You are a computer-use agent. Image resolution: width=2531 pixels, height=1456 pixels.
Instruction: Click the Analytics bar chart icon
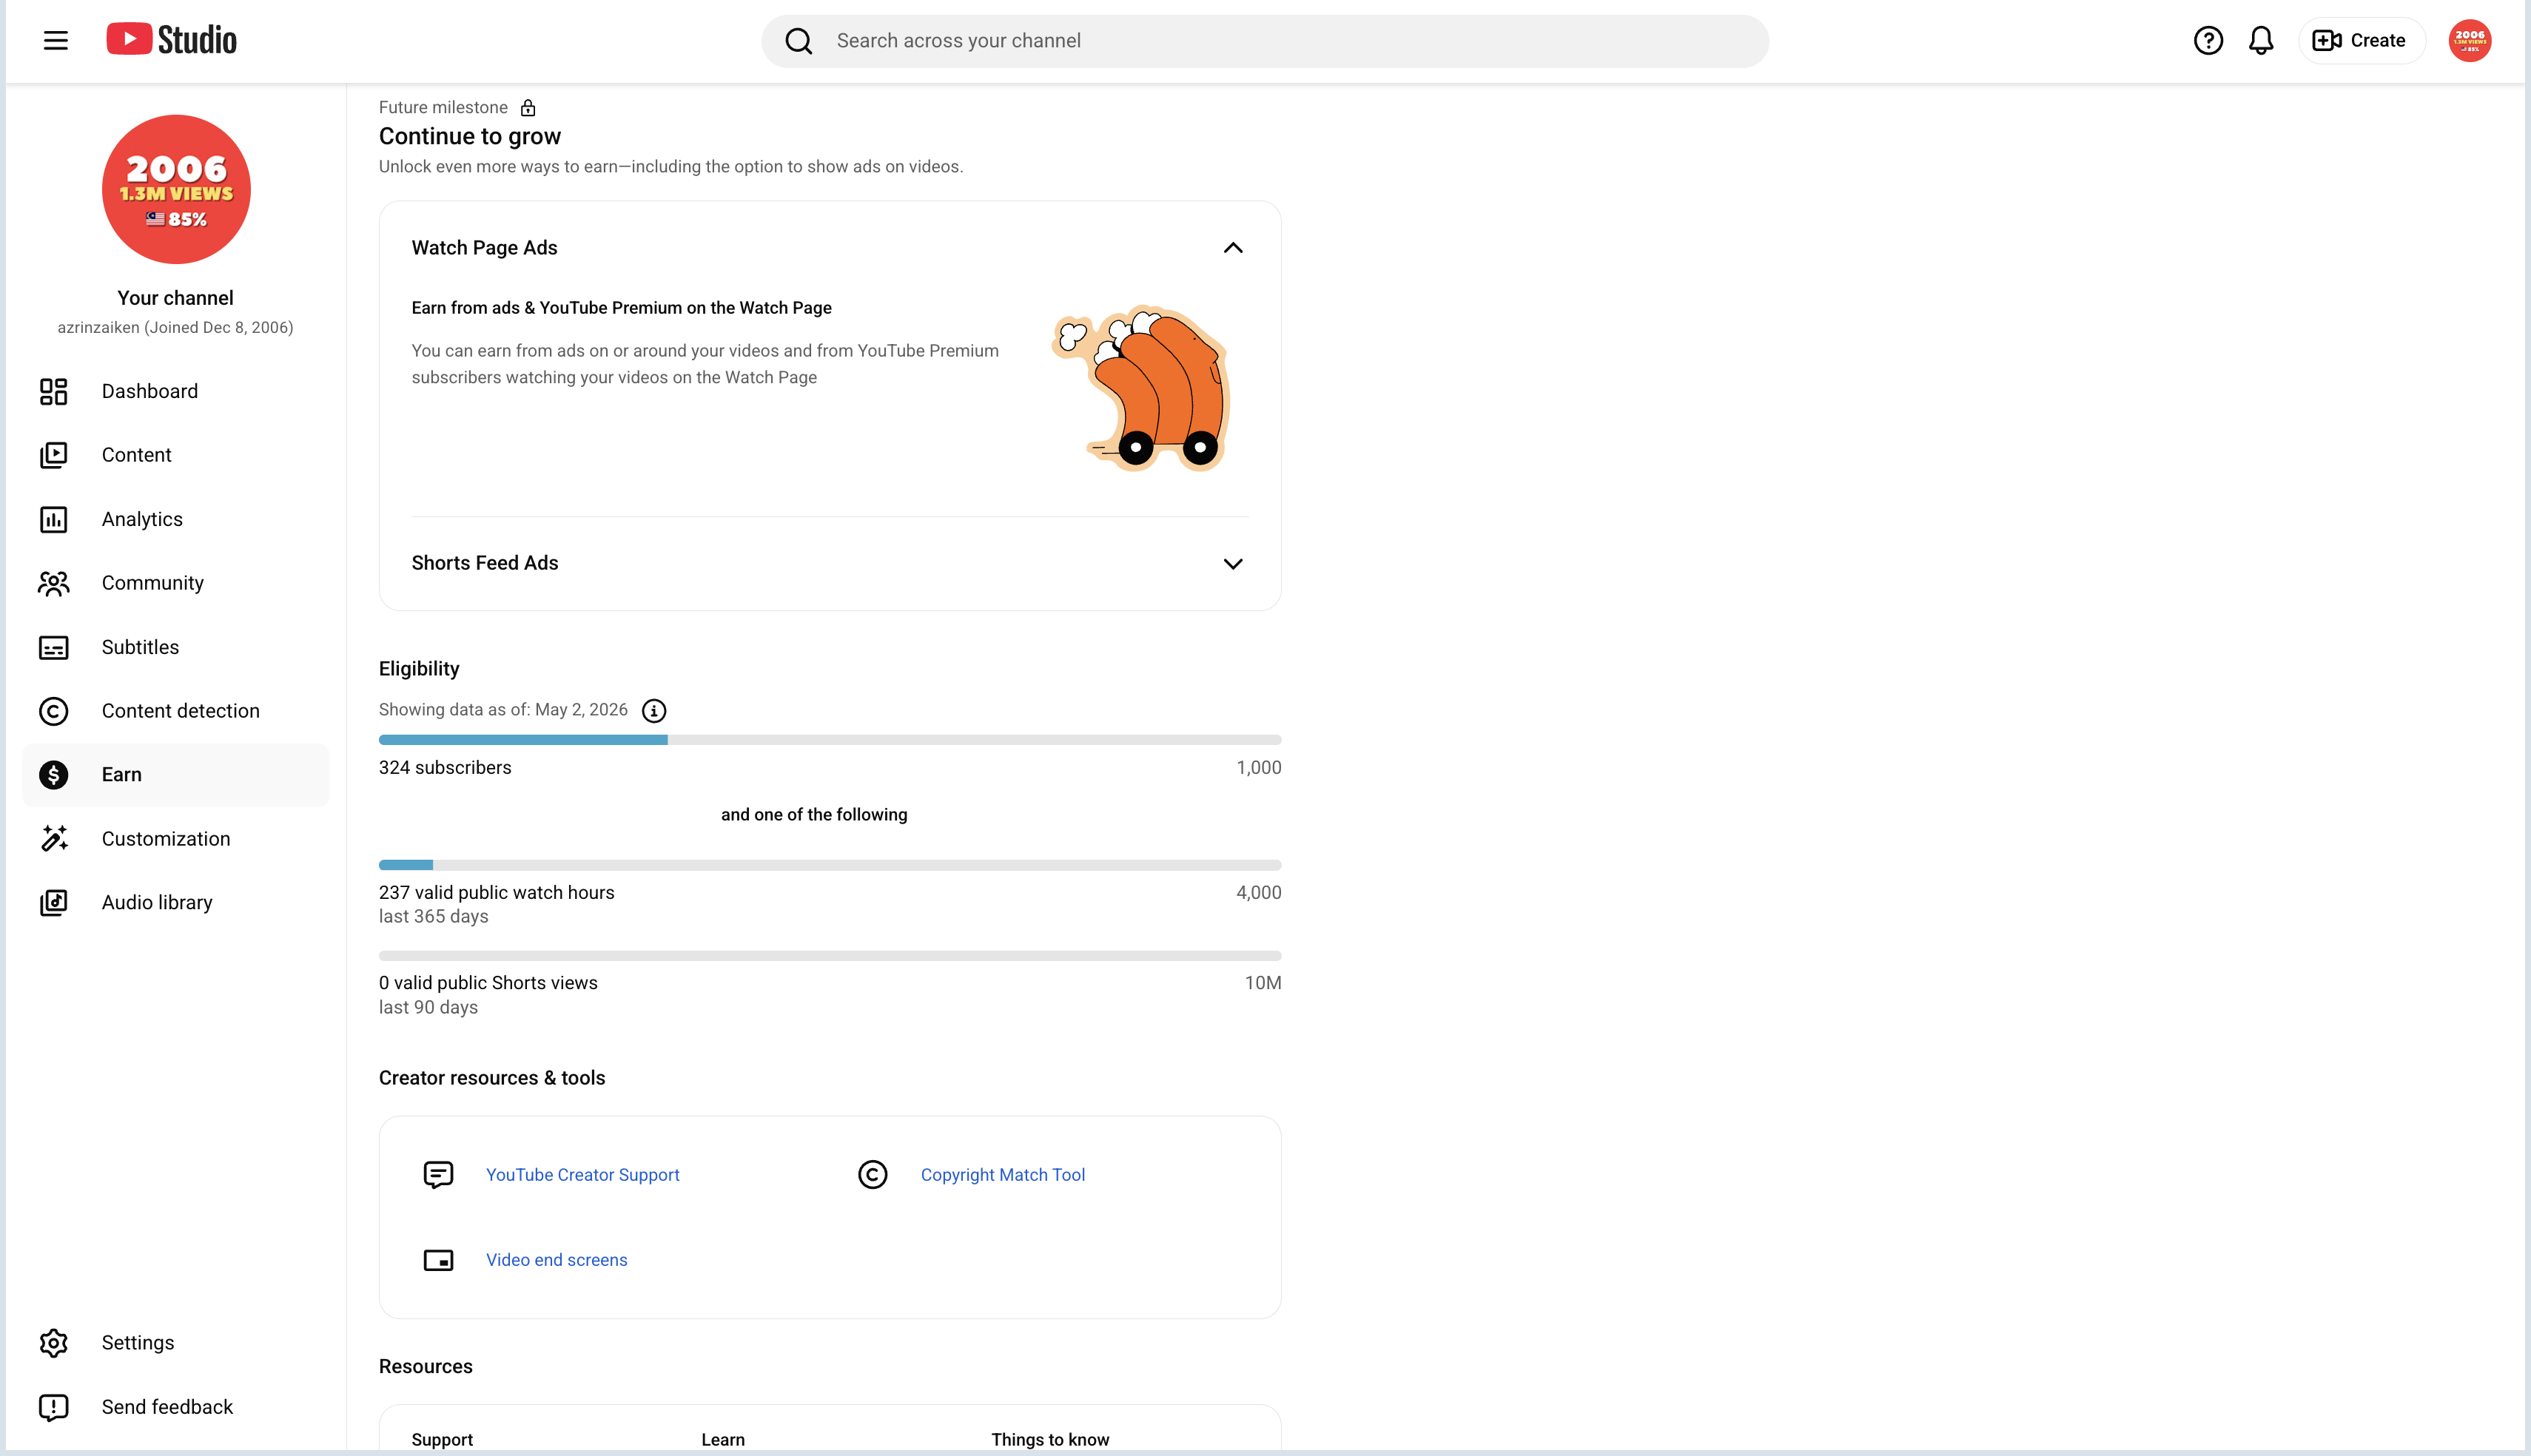pyautogui.click(x=54, y=519)
